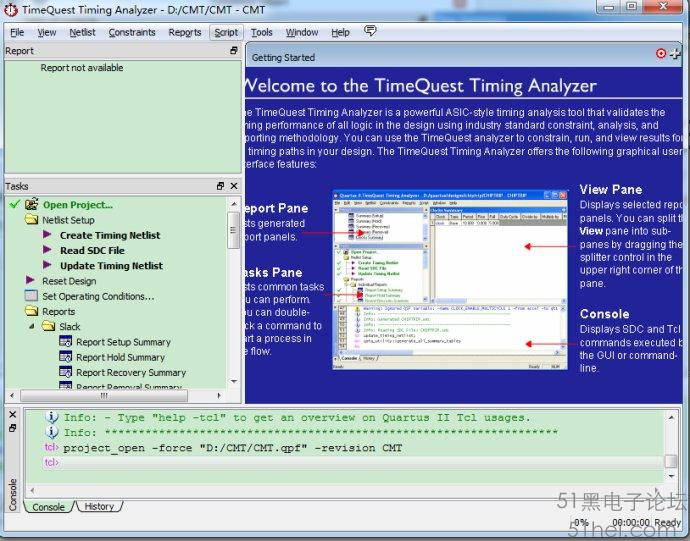Collapse the Slack folder
Screen dimensions: 690x541
pos(32,327)
